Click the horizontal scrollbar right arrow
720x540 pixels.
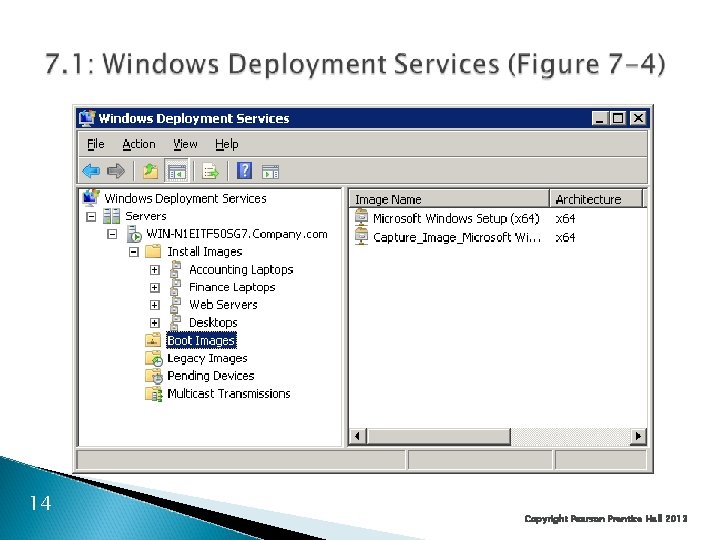tap(638, 436)
